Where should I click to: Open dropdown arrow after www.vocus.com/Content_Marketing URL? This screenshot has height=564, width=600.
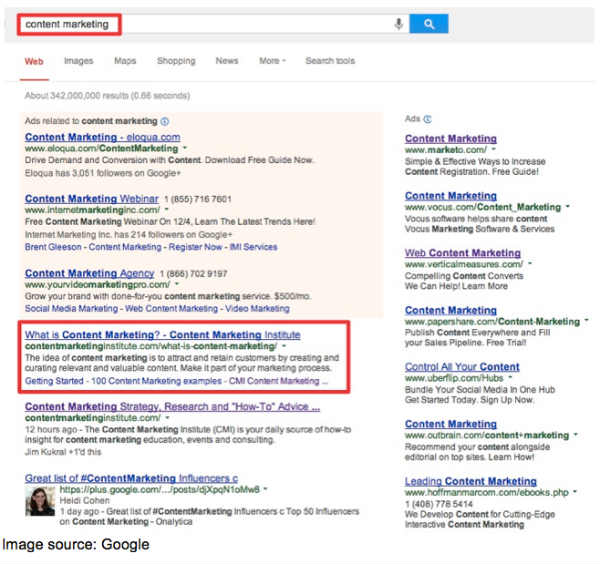pyautogui.click(x=568, y=207)
